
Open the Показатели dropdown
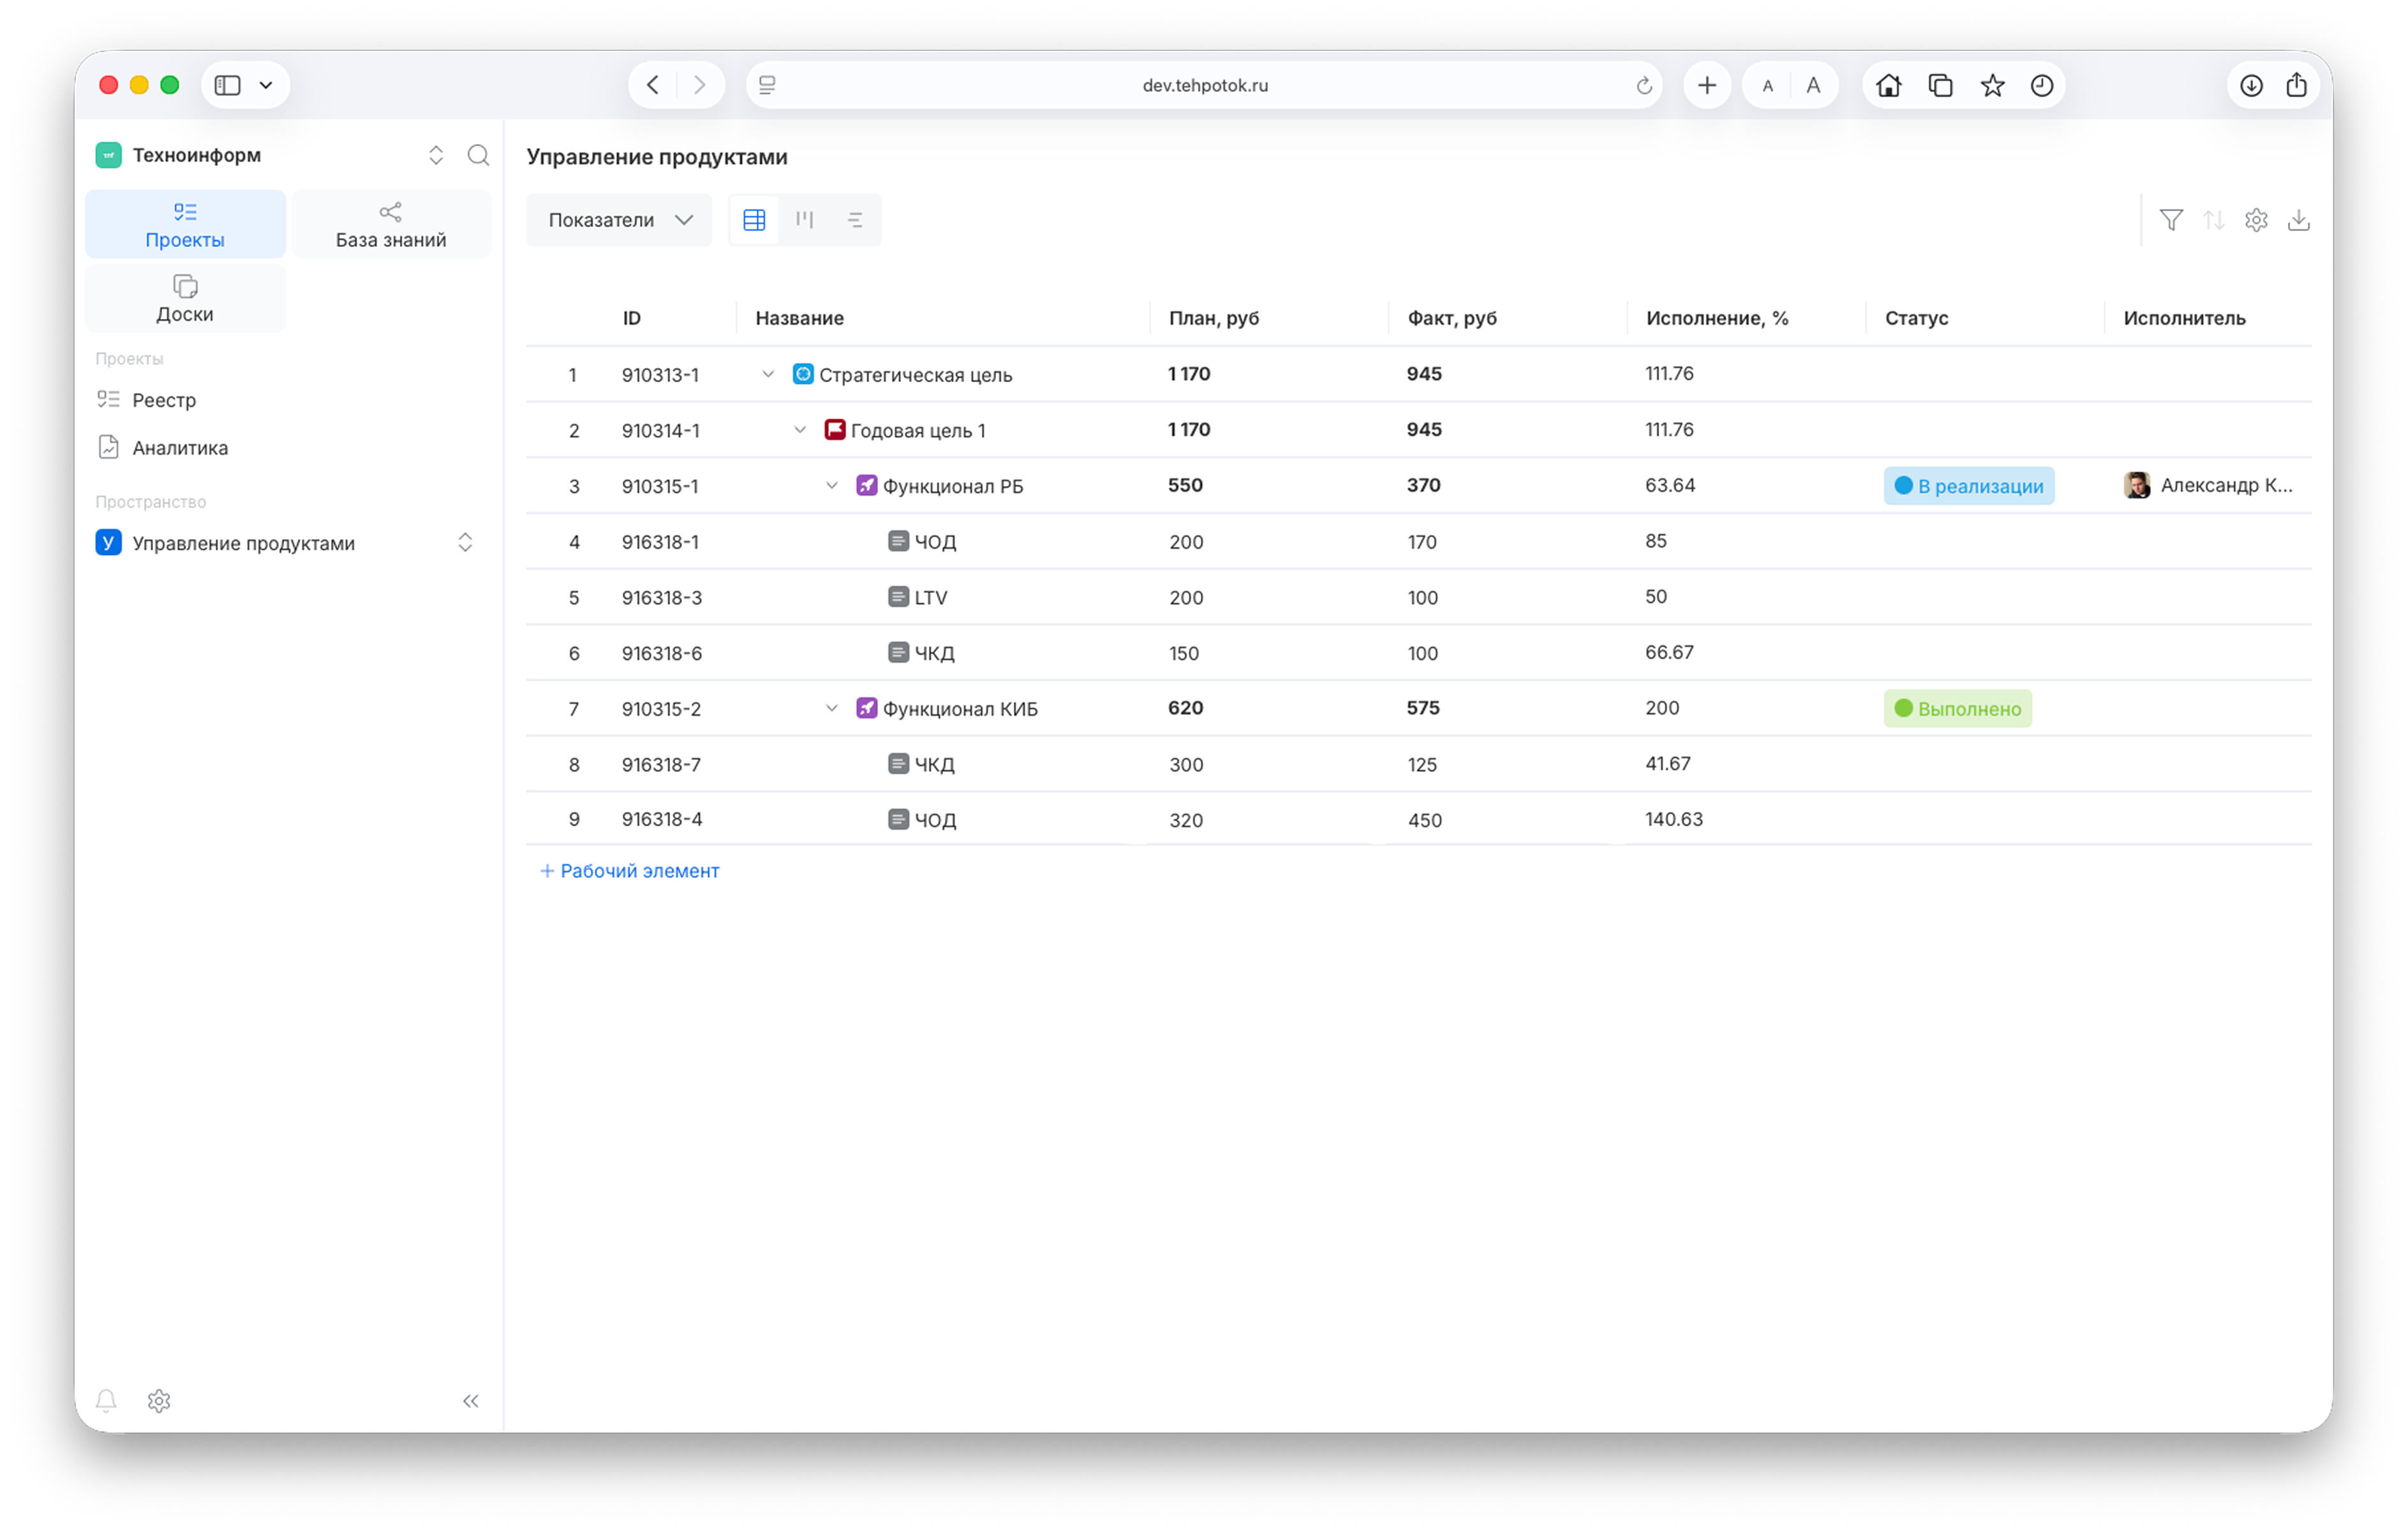[x=619, y=220]
